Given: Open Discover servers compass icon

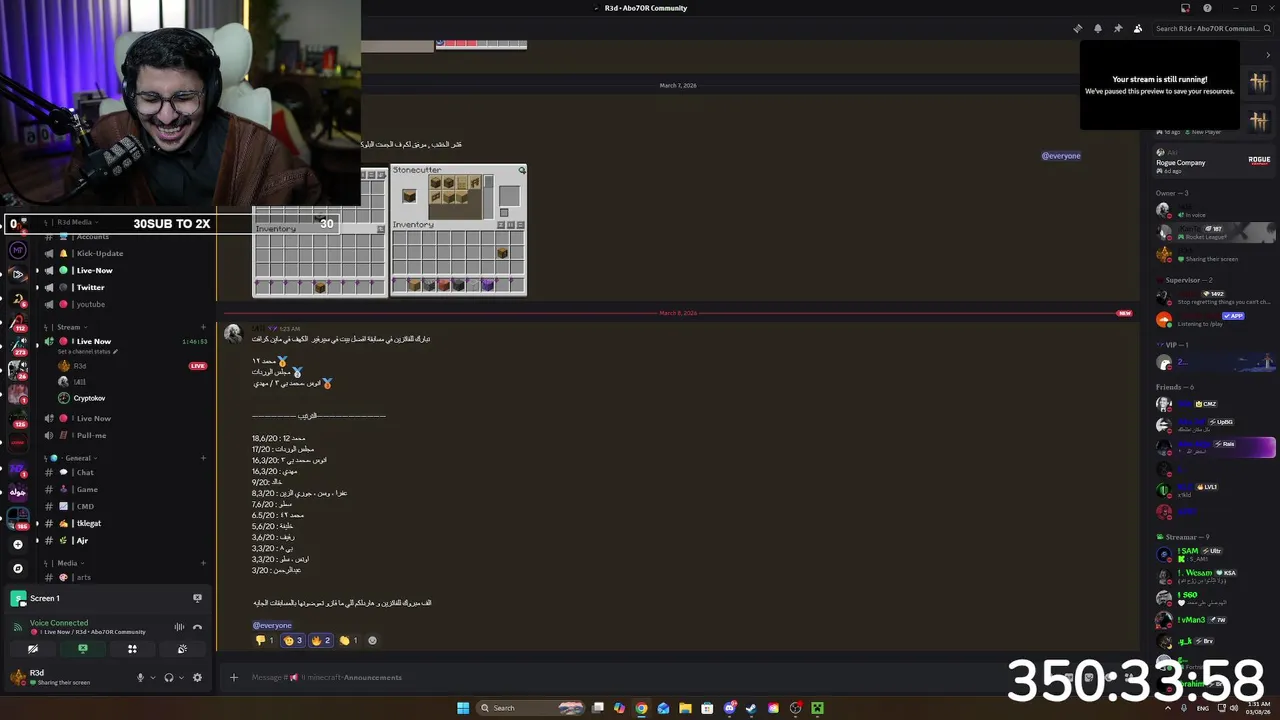Looking at the screenshot, I should pos(17,568).
